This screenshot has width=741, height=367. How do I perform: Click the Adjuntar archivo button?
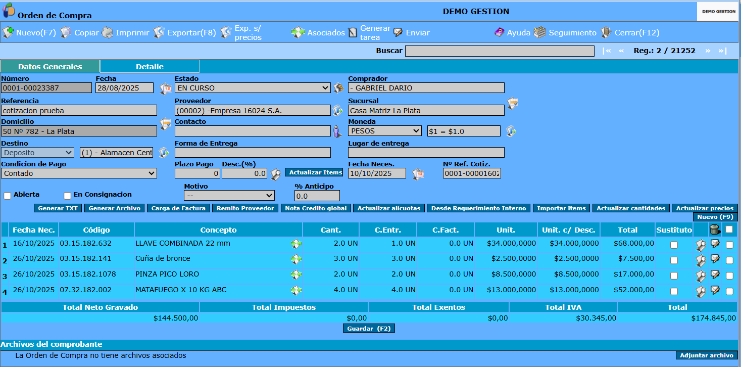pyautogui.click(x=707, y=355)
